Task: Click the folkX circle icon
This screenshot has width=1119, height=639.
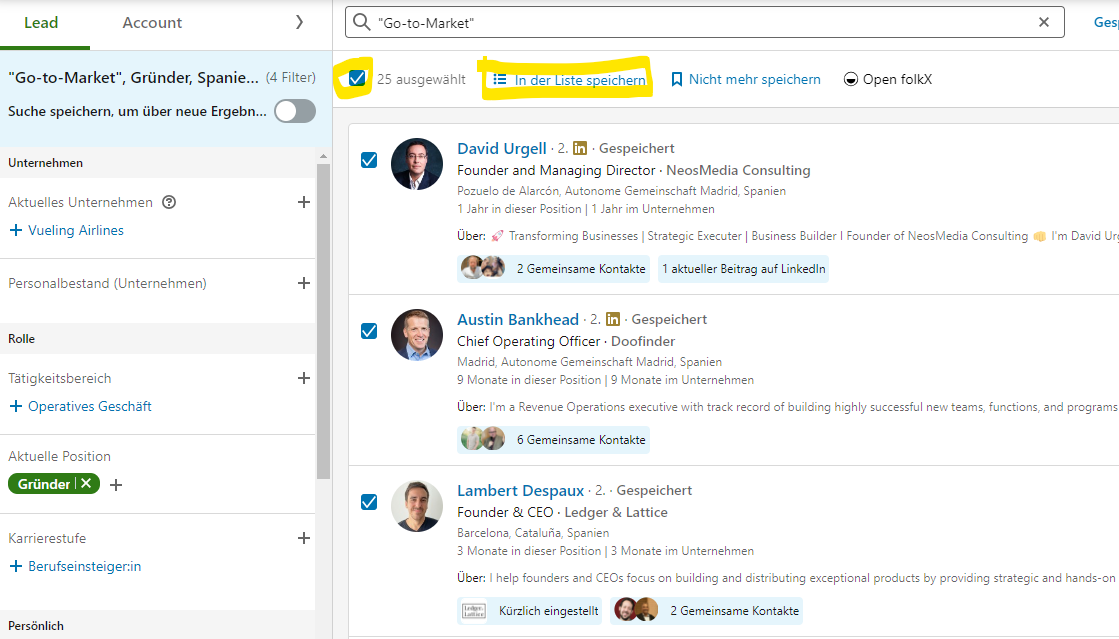Action: 851,79
